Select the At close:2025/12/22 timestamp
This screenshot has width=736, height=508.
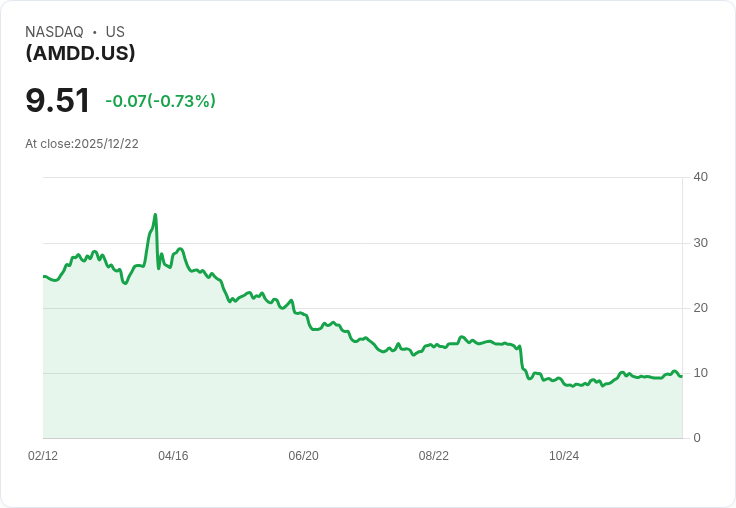pyautogui.click(x=82, y=144)
